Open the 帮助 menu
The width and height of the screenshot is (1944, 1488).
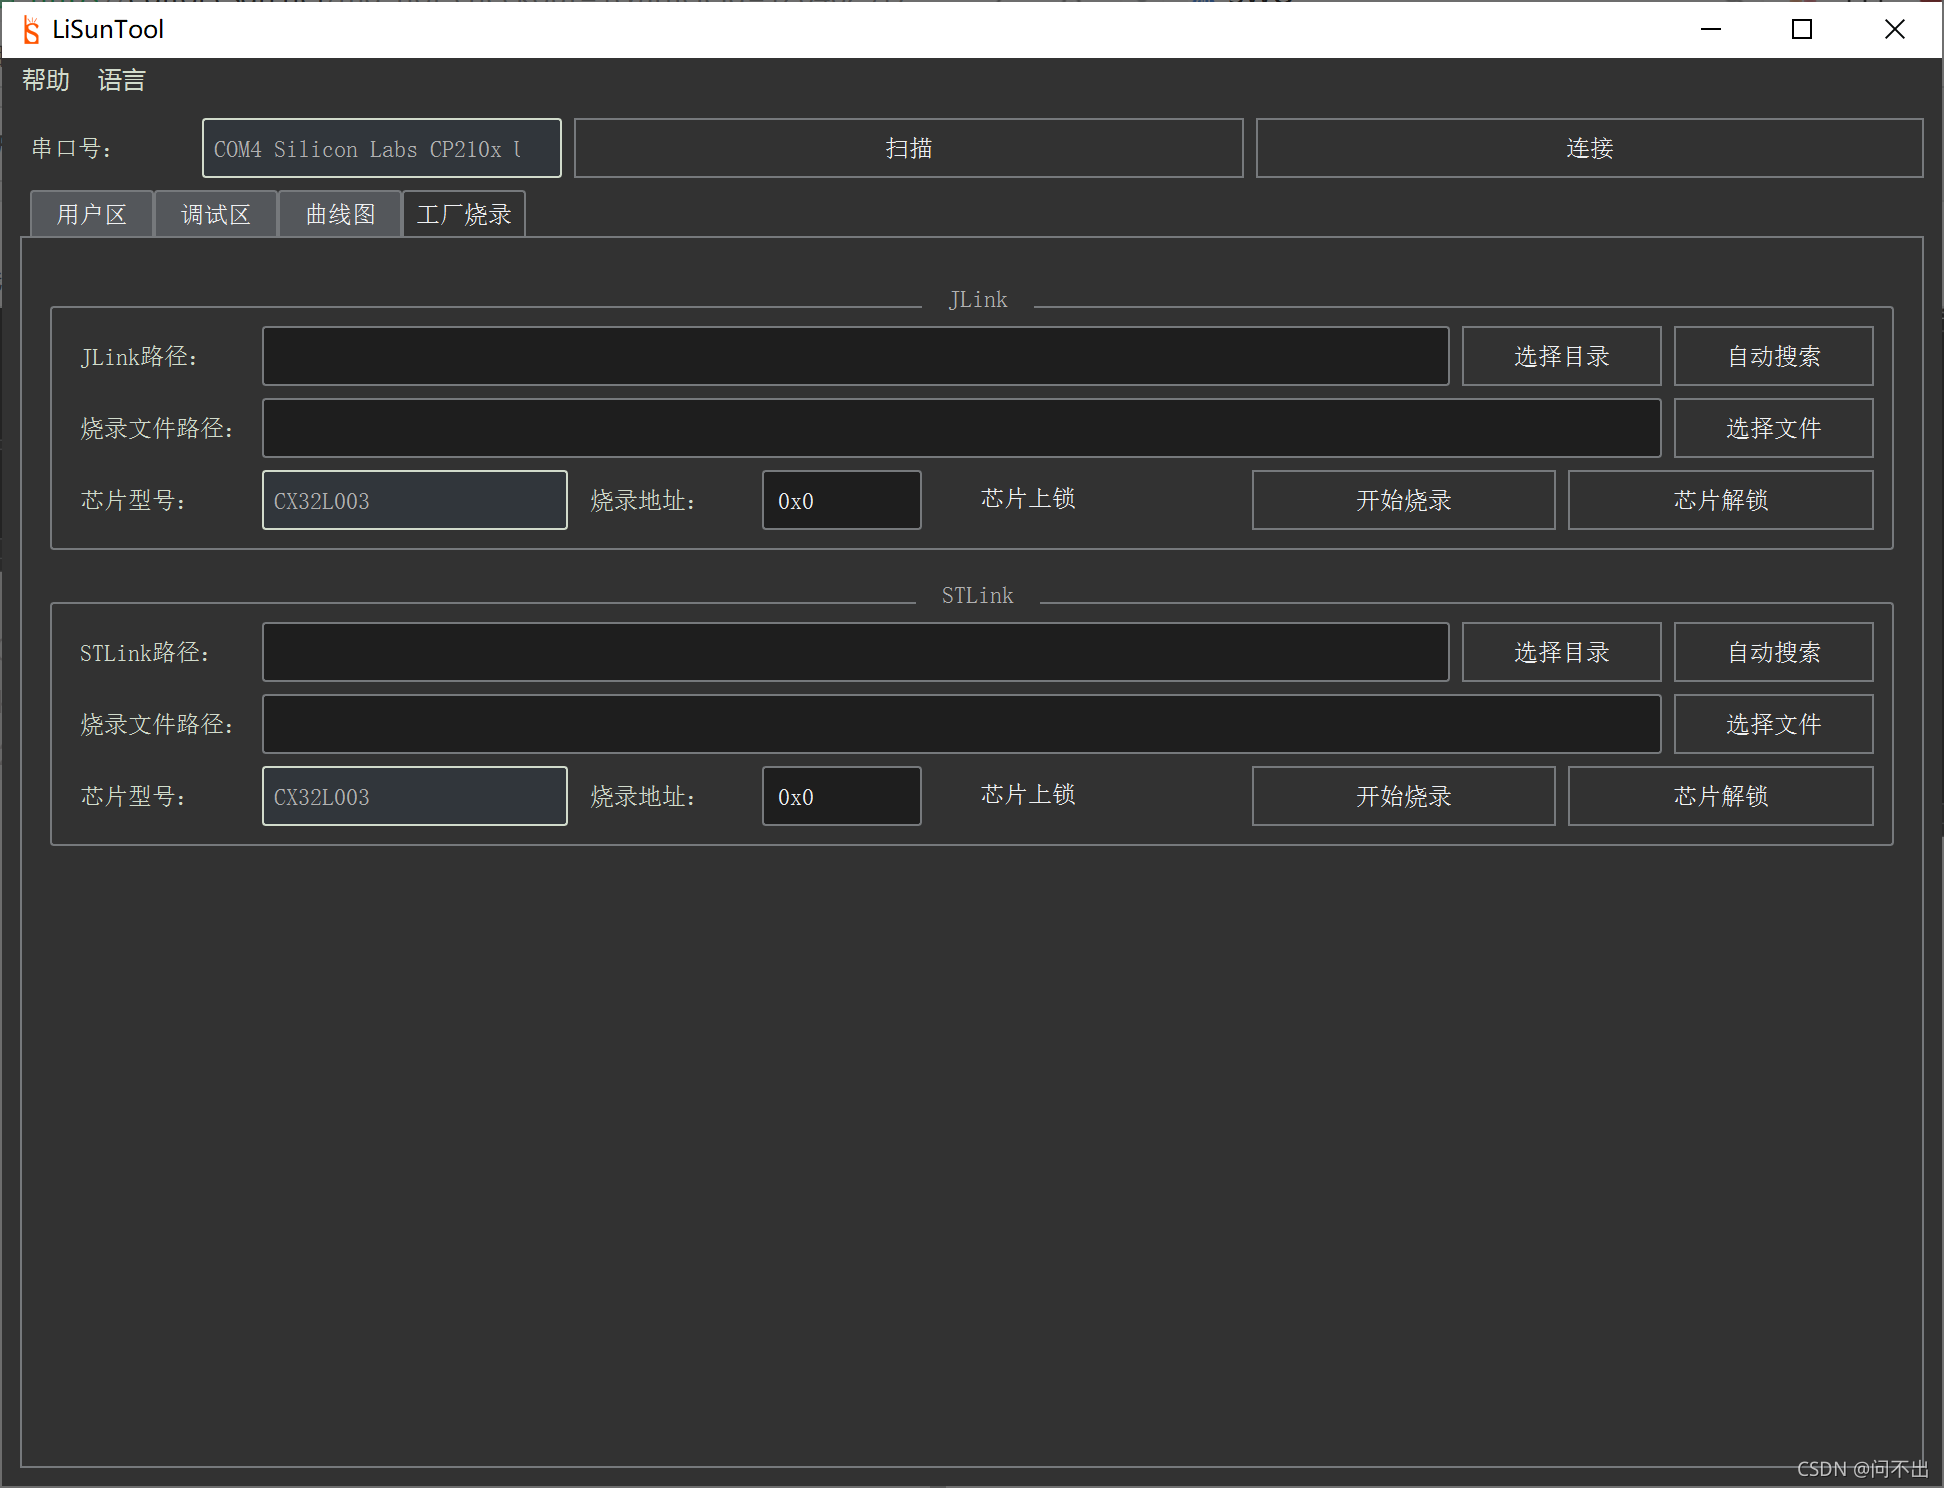point(46,80)
